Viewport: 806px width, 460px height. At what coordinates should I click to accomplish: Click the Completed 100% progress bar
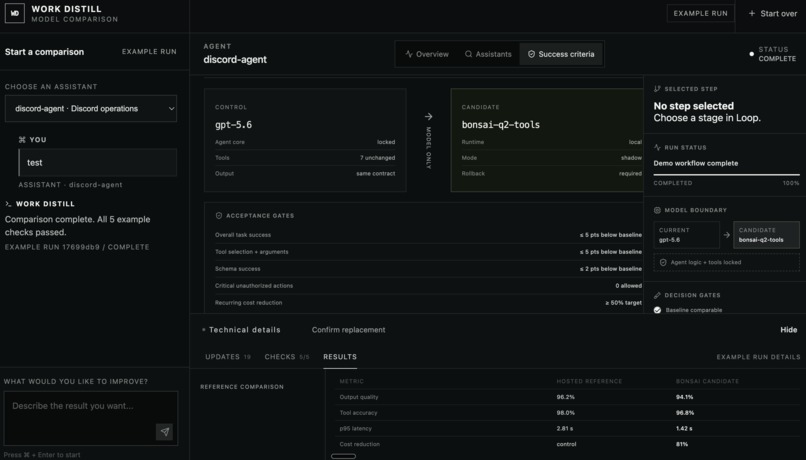pos(726,175)
